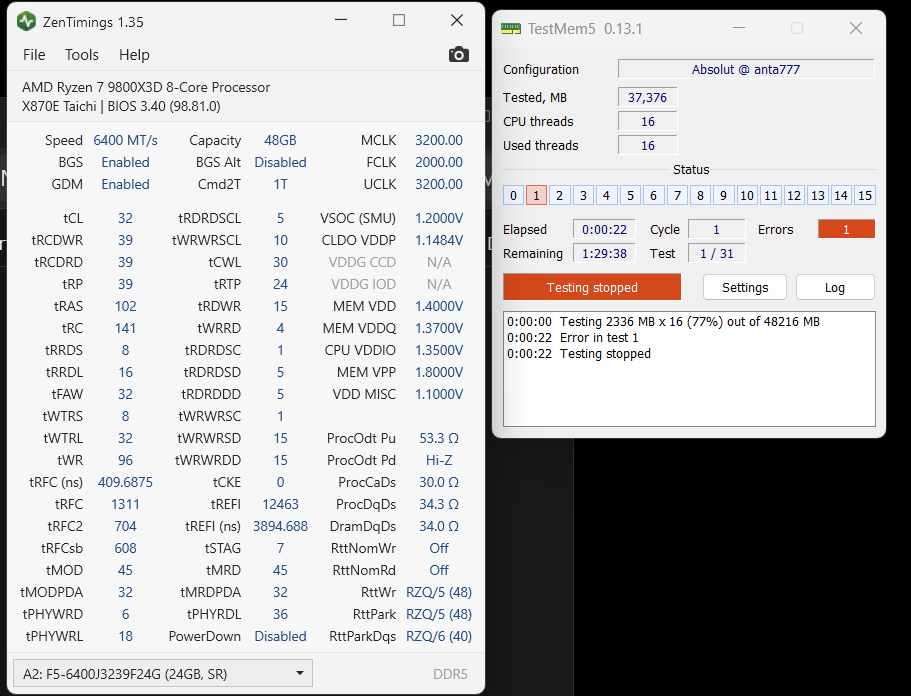Open the TestMem5 Log
Image resolution: width=911 pixels, height=696 pixels.
point(835,287)
